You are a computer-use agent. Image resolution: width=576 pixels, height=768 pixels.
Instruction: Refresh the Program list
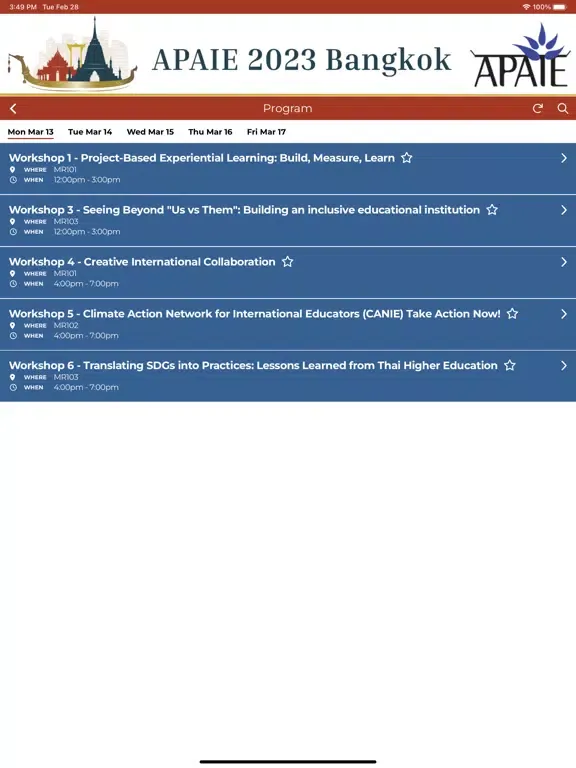tap(538, 109)
